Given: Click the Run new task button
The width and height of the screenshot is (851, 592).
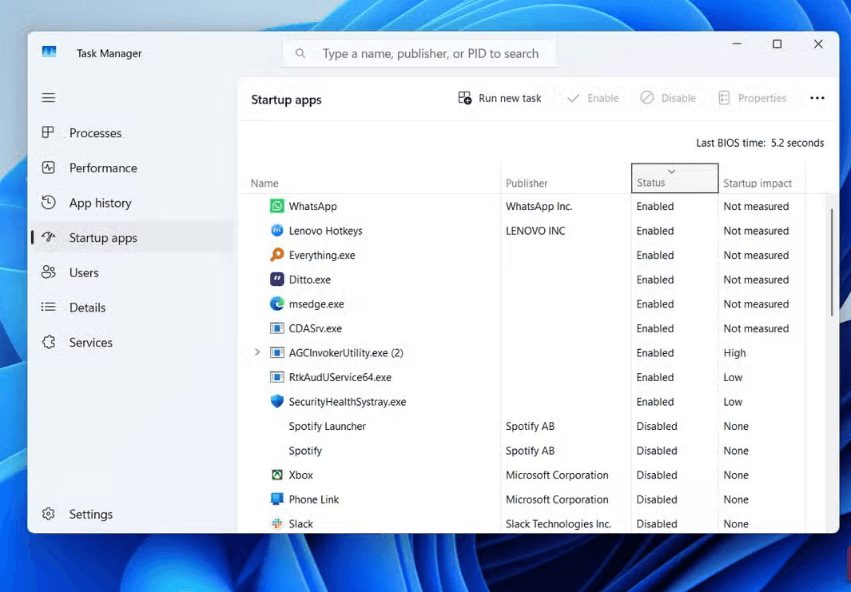Looking at the screenshot, I should (x=500, y=98).
